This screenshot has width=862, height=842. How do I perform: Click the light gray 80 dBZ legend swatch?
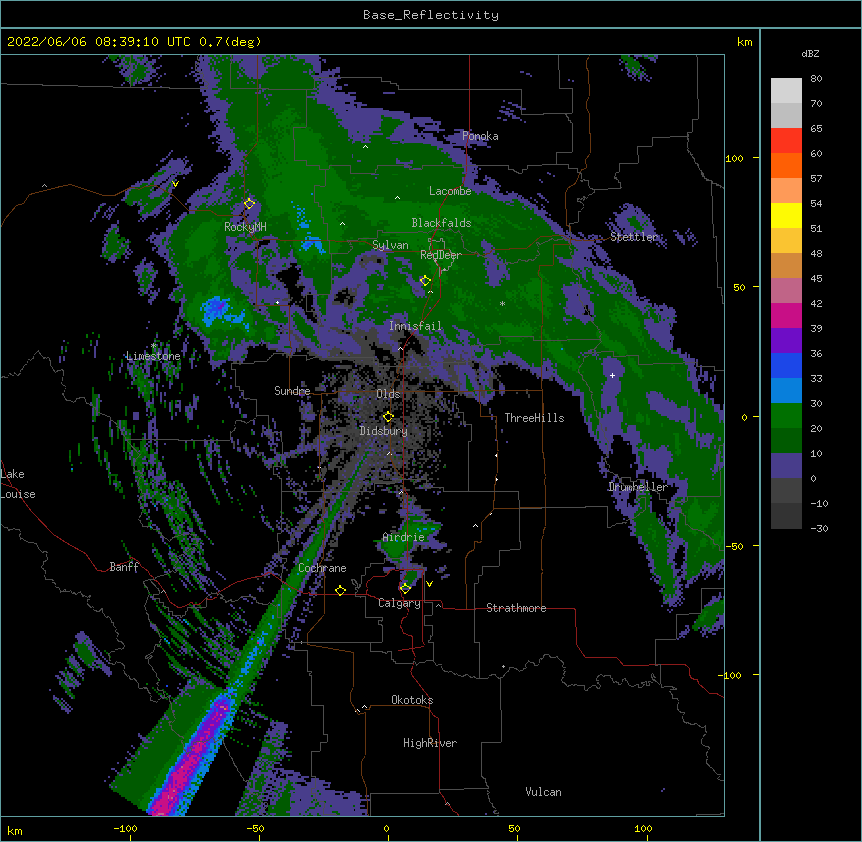pyautogui.click(x=786, y=90)
